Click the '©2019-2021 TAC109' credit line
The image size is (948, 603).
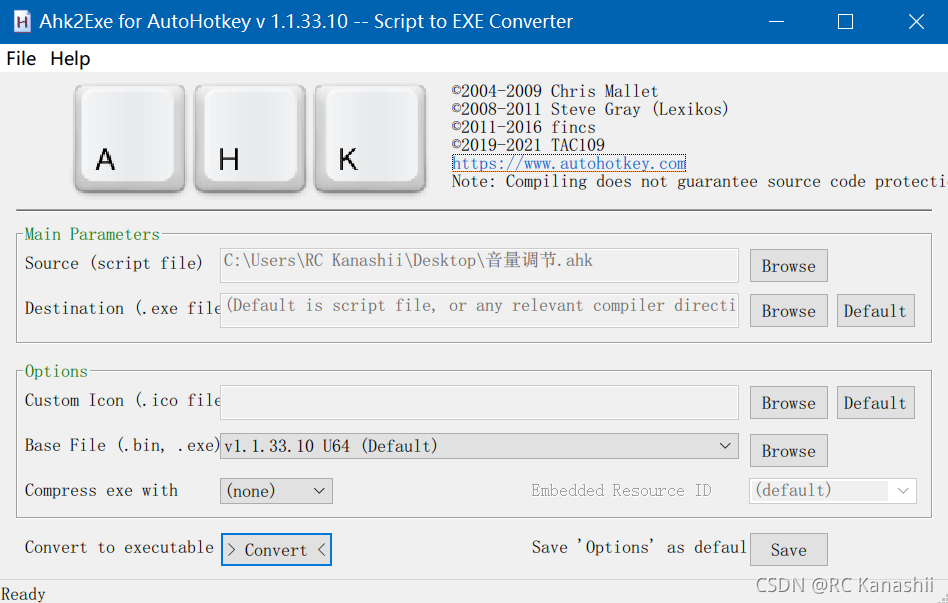(x=528, y=145)
